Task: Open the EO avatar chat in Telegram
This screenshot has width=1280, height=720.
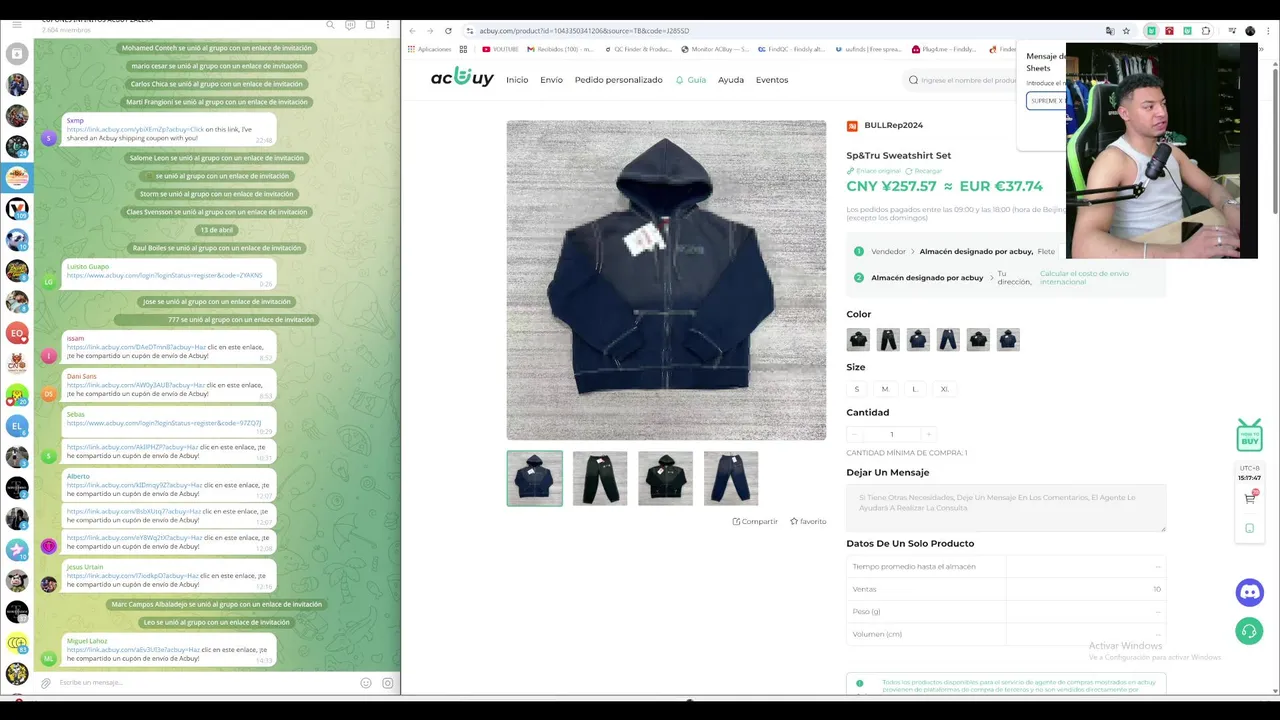Action: click(17, 333)
